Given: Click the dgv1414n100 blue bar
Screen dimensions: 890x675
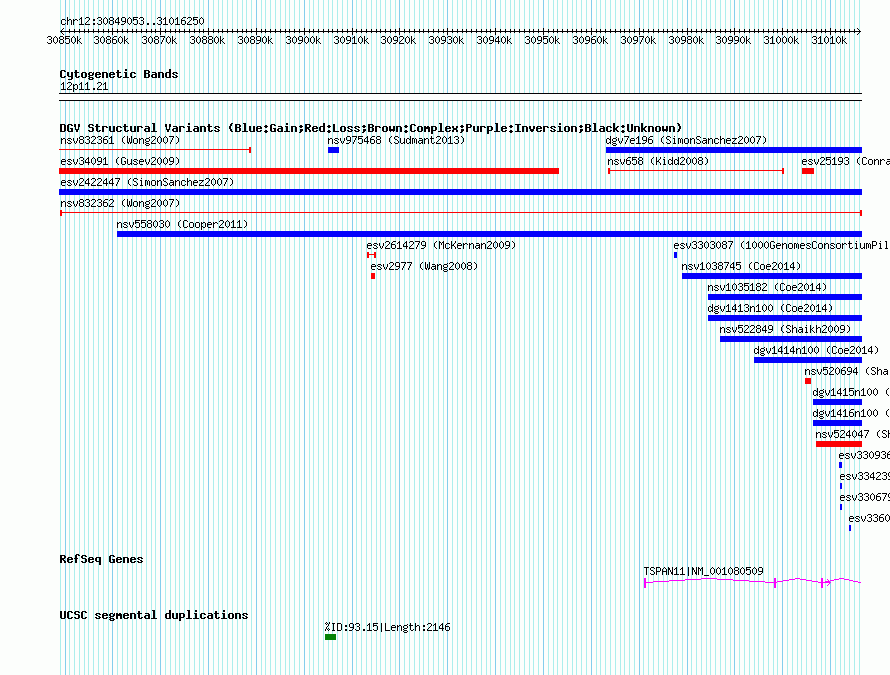Looking at the screenshot, I should tap(808, 360).
